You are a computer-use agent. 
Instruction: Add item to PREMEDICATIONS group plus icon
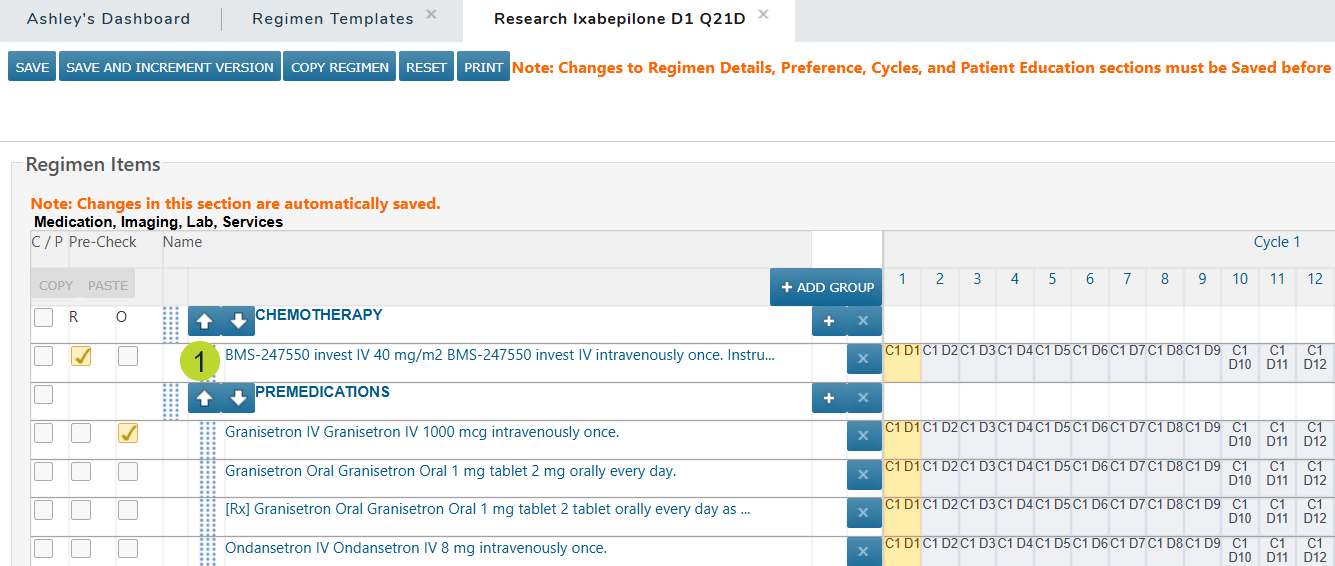[828, 398]
